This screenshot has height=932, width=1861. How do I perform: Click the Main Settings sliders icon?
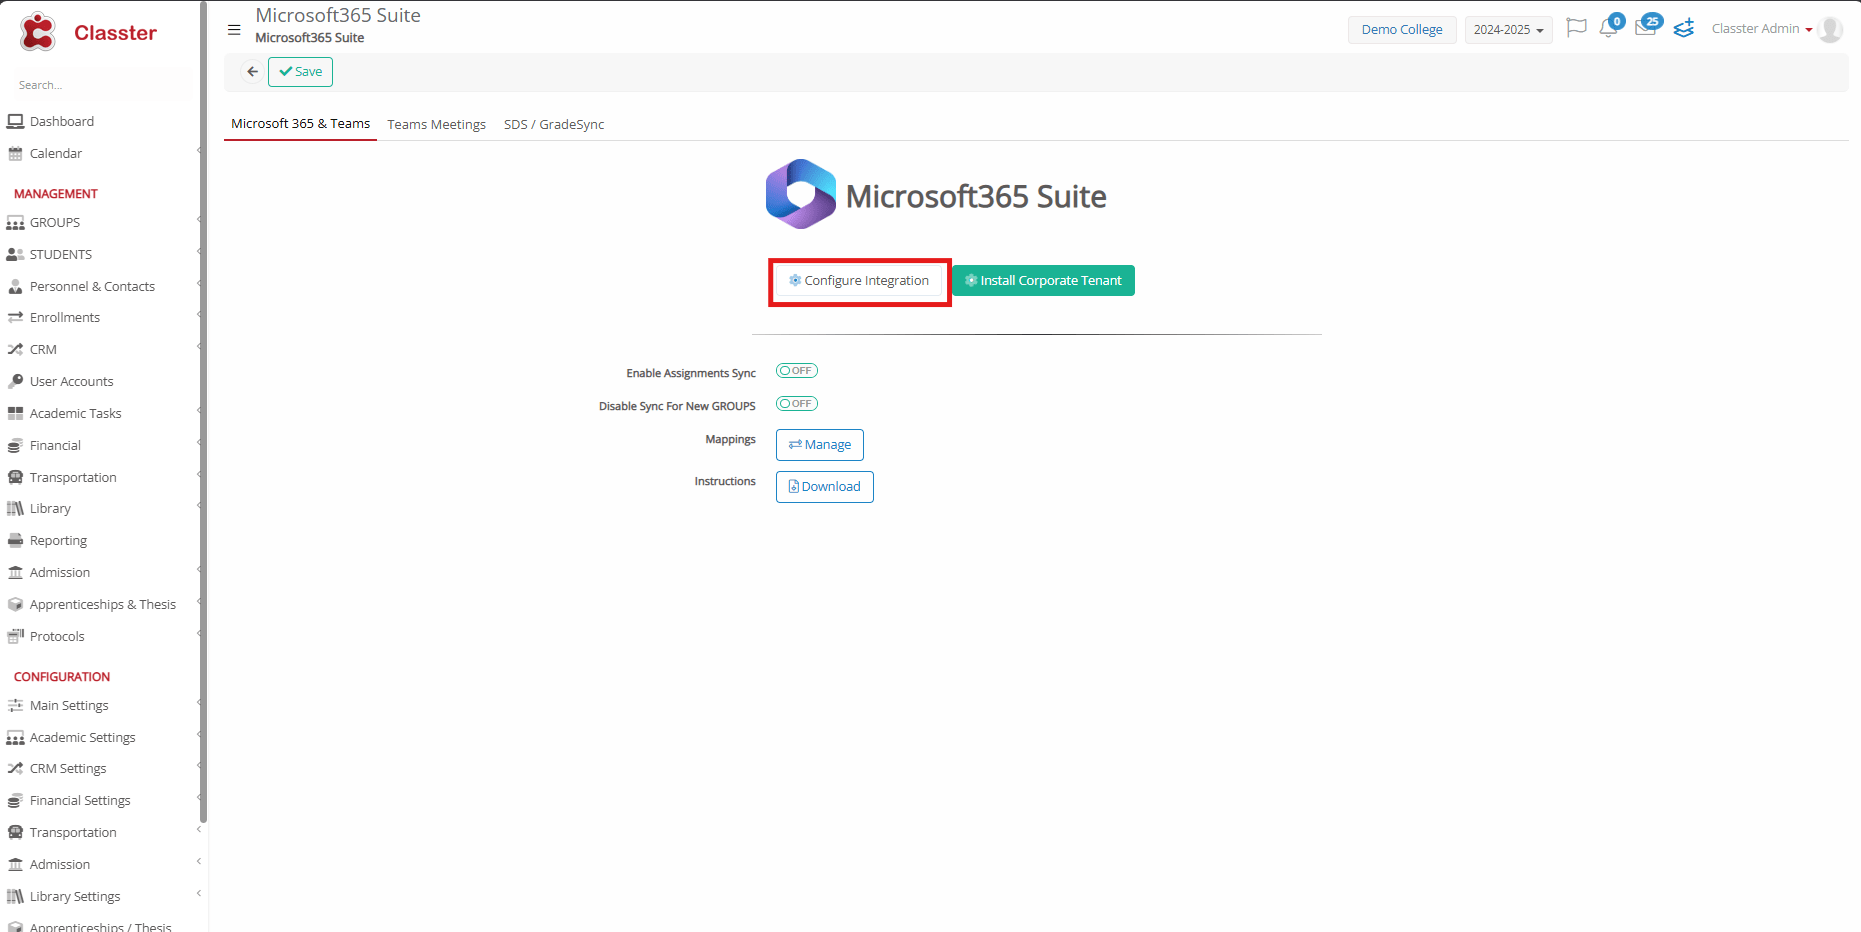[15, 706]
